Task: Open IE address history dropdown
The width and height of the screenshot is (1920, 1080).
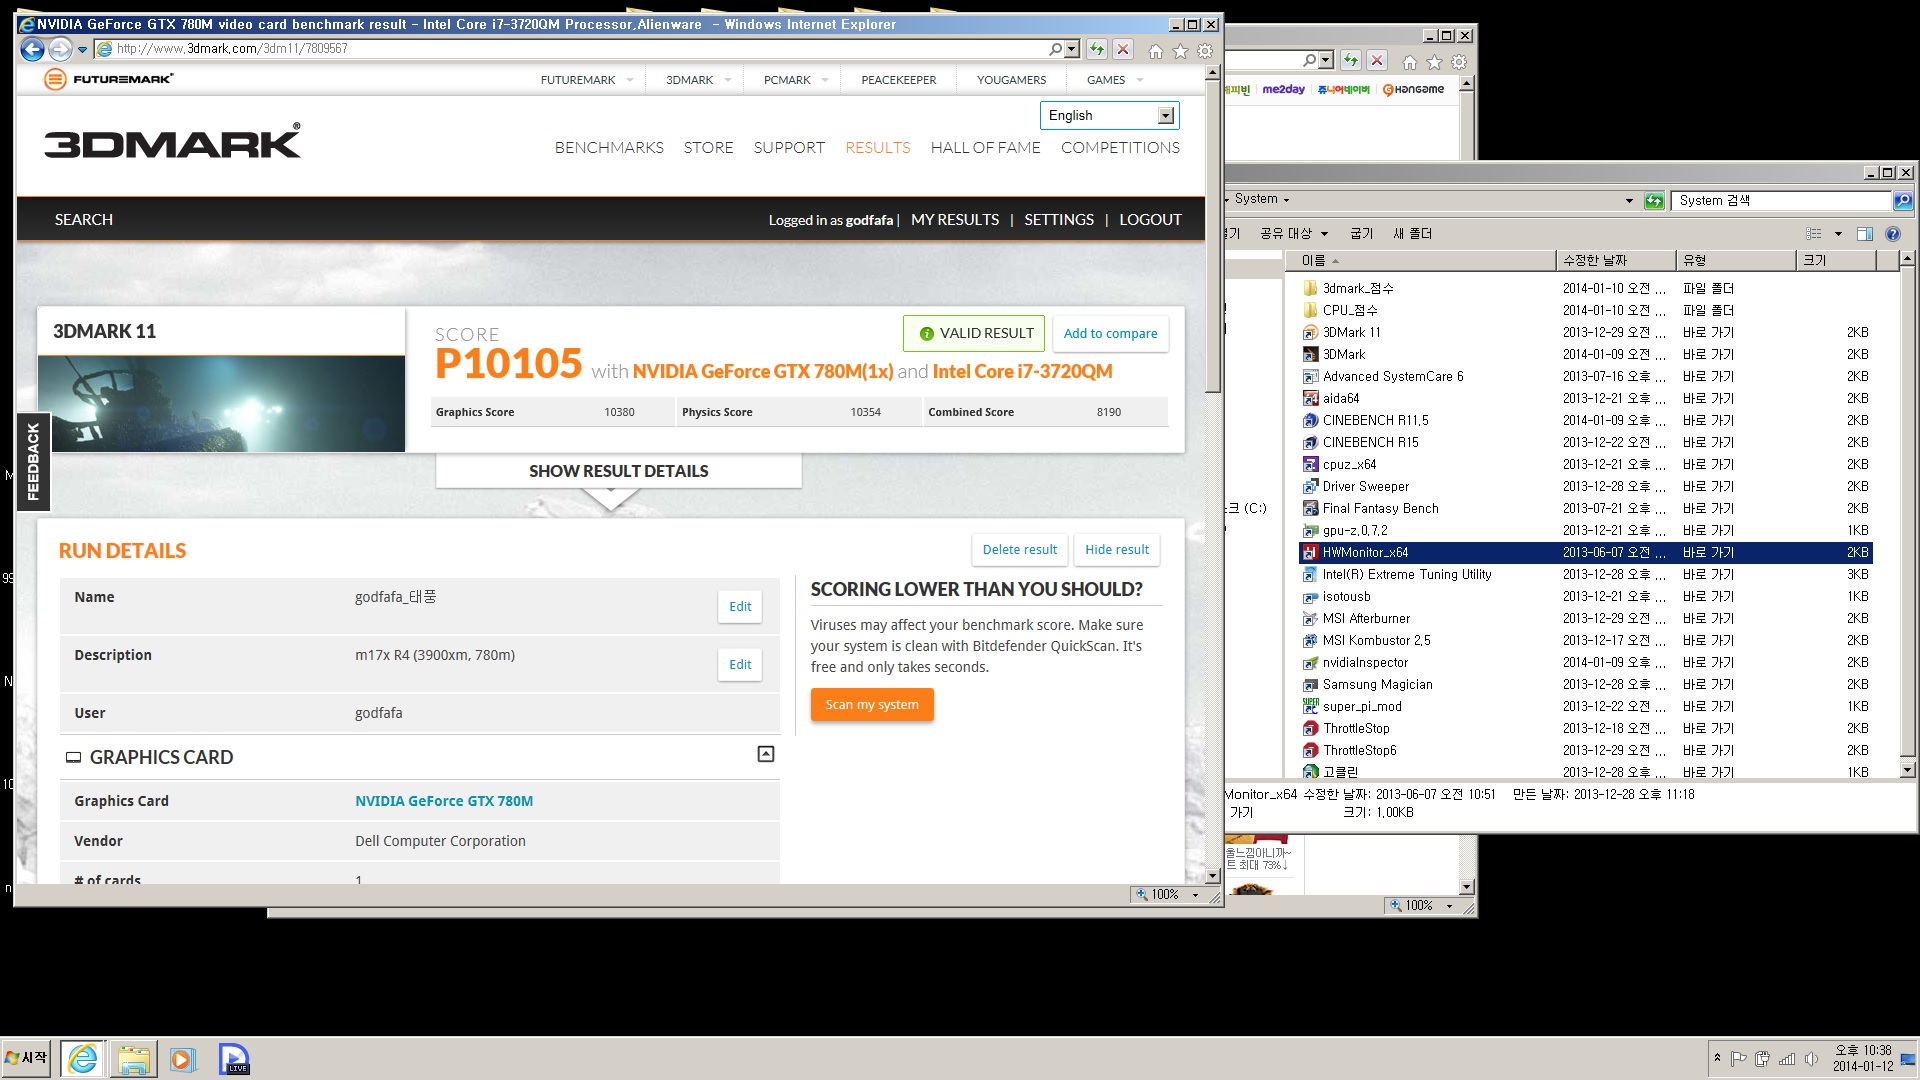Action: point(1073,49)
